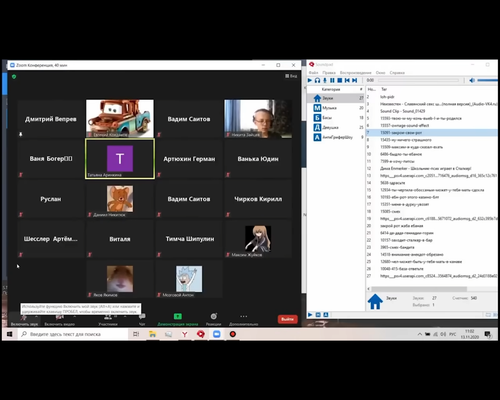Click the horizontal scrollbar in the sound list
This screenshot has width=500, height=400.
419,289
